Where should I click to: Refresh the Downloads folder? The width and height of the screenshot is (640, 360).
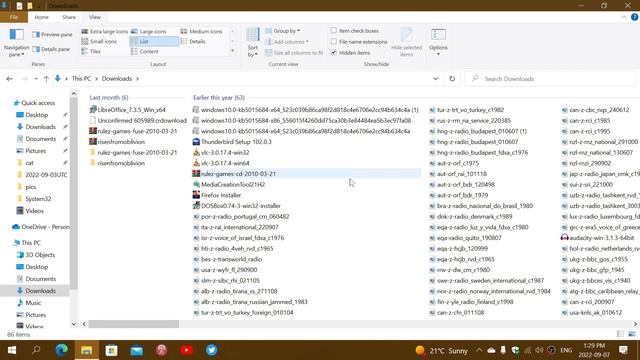pos(452,79)
